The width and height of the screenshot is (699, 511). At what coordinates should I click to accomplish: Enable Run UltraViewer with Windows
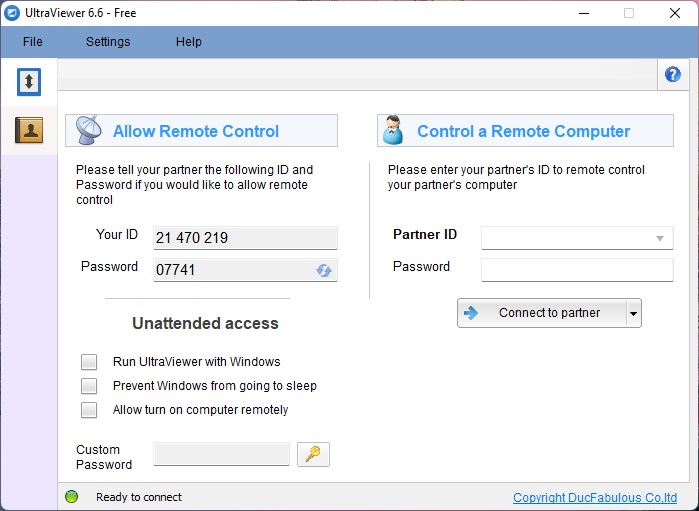89,362
